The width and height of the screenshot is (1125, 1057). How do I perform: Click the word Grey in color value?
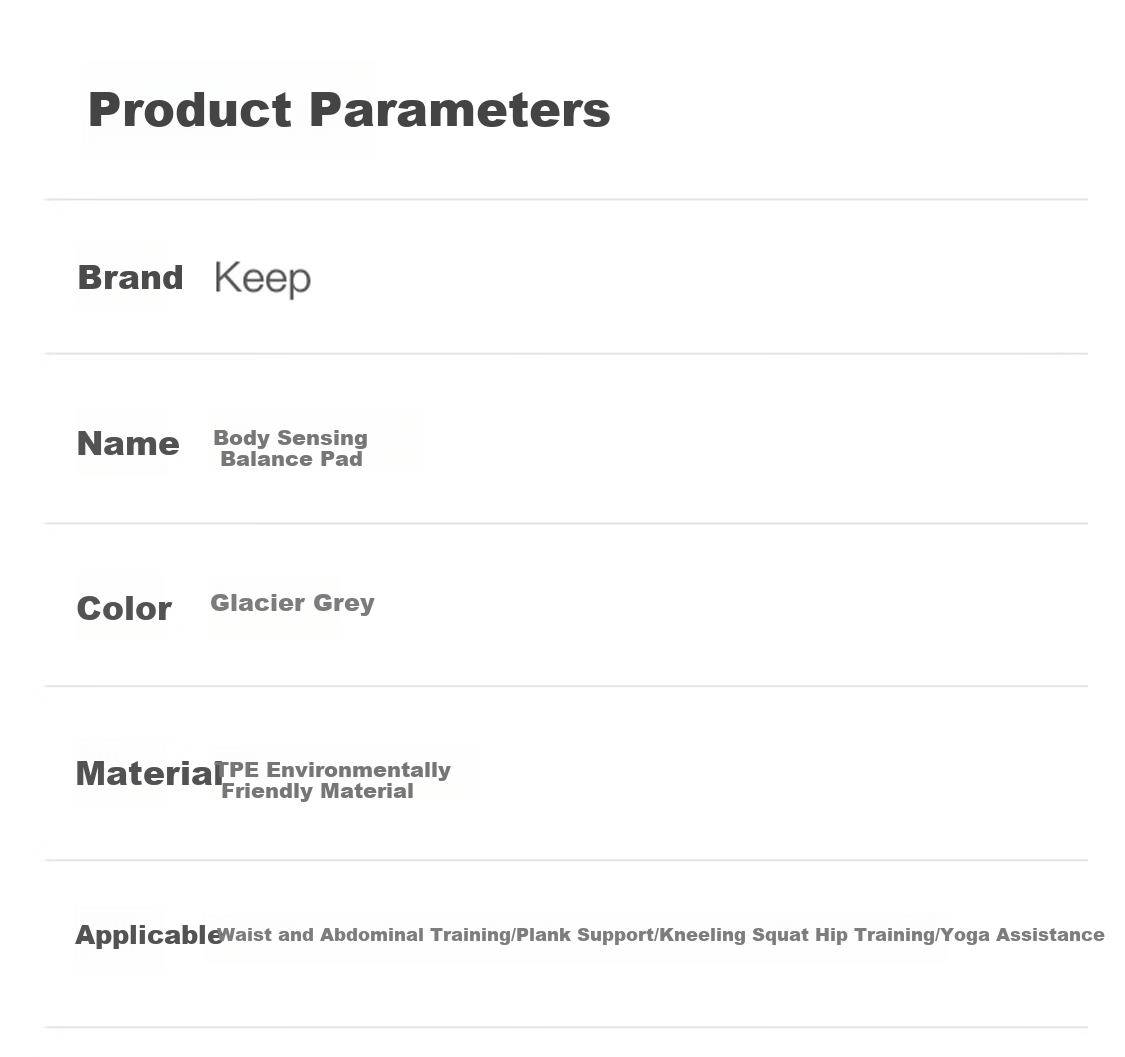point(344,603)
